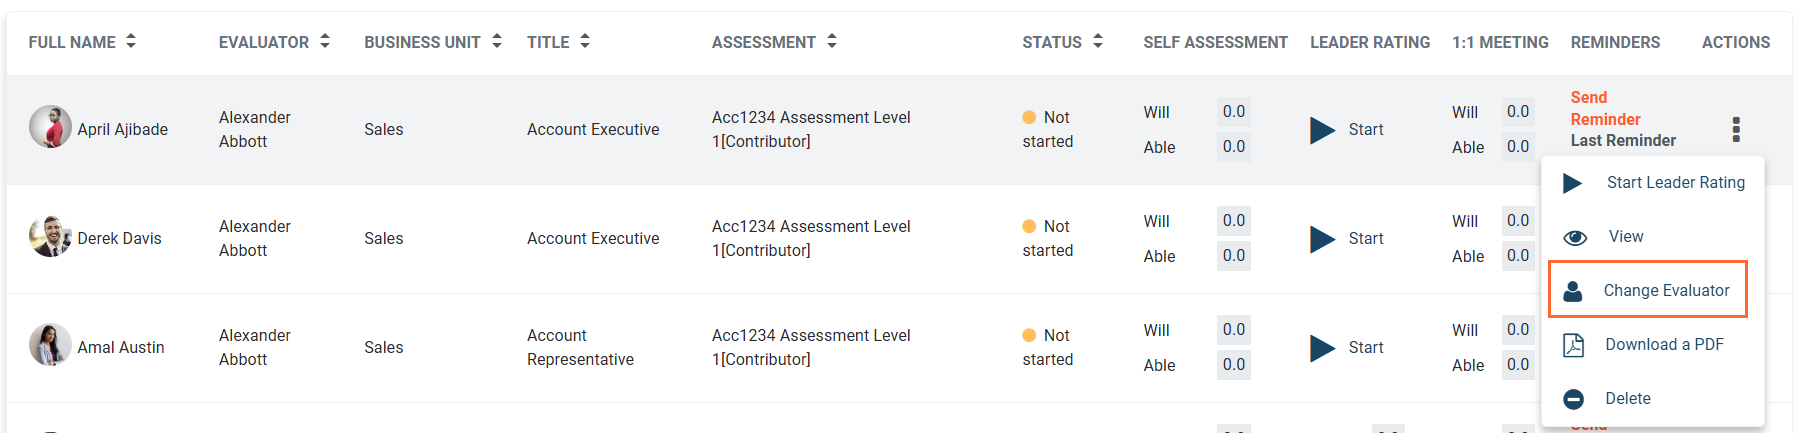The image size is (1802, 433).
Task: Open the three-dot actions menu for April Ajibade
Action: click(x=1736, y=129)
